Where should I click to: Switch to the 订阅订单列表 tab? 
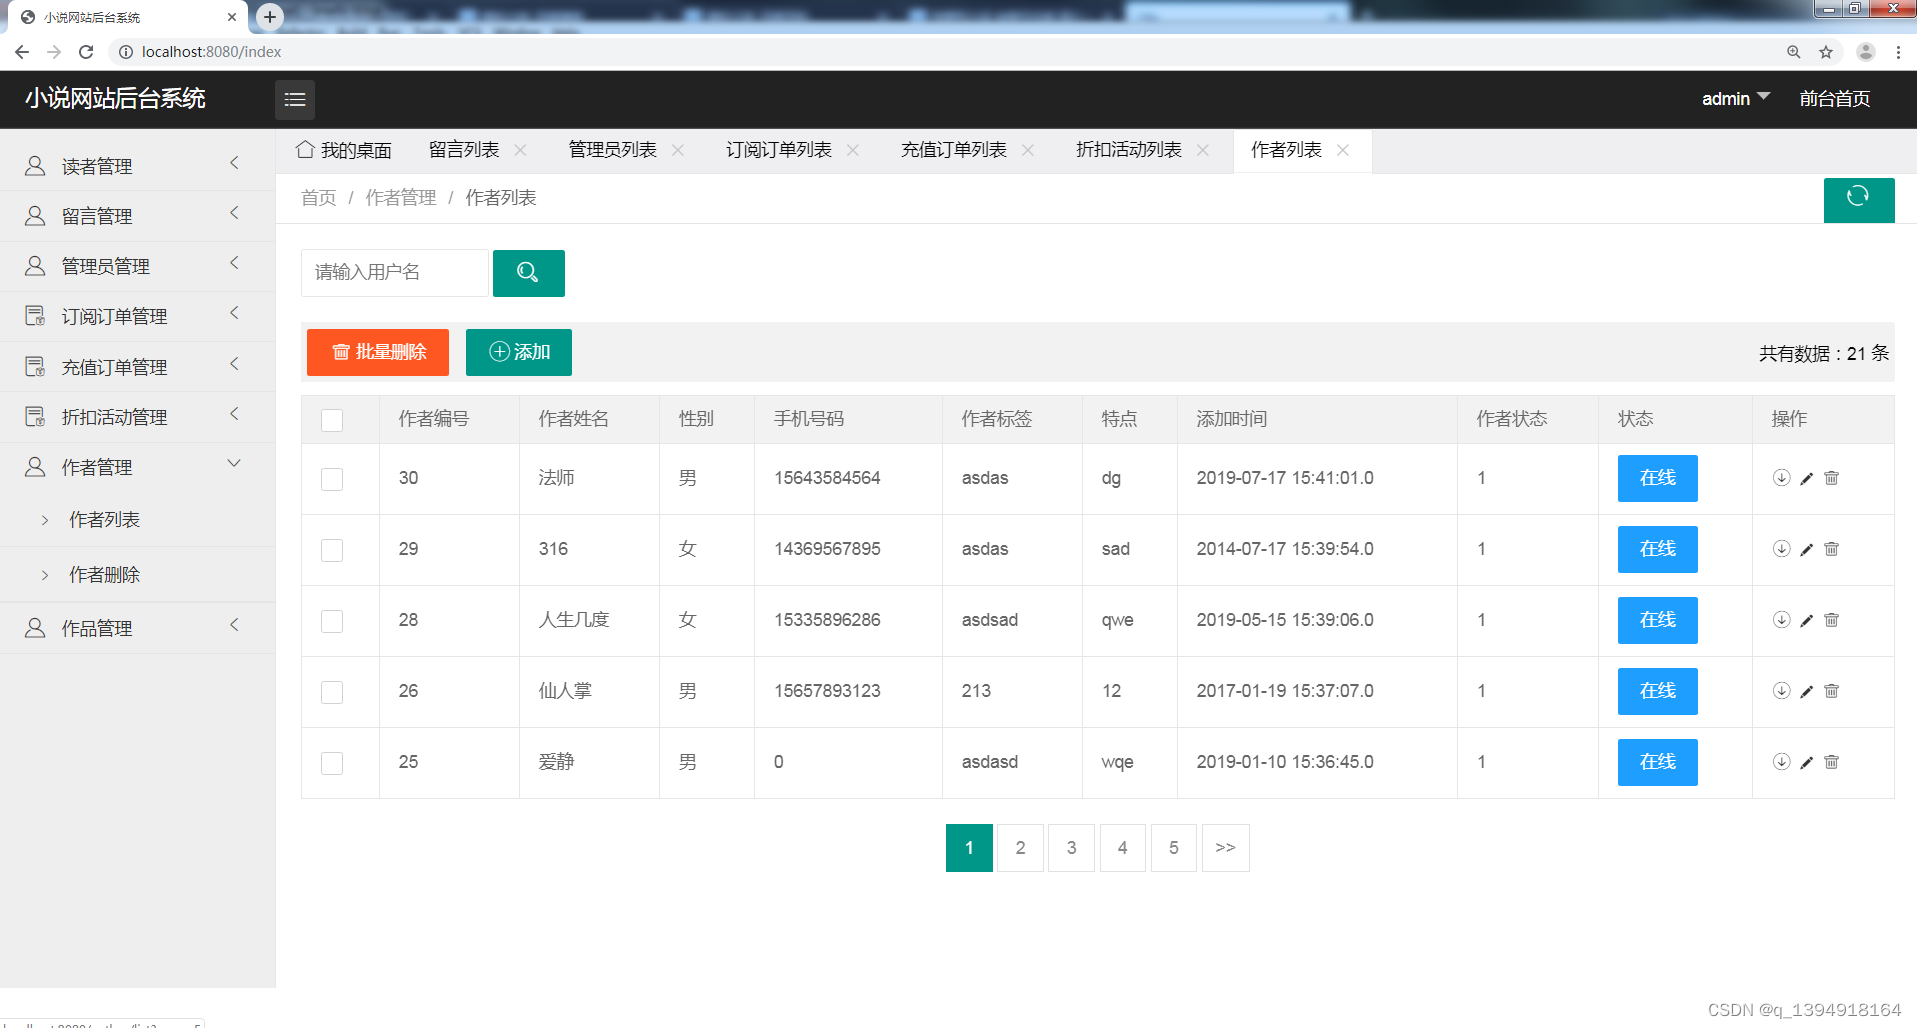coord(778,150)
